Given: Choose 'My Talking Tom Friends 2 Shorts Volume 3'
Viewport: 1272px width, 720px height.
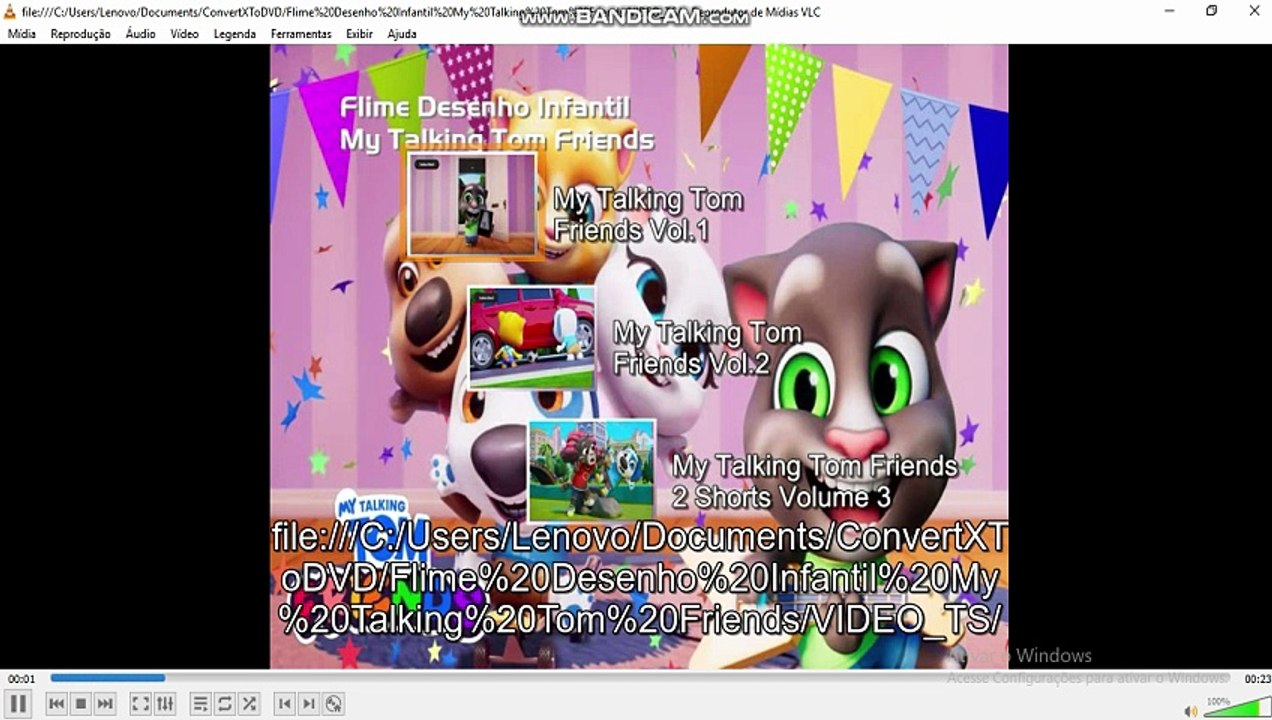Looking at the screenshot, I should (815, 481).
